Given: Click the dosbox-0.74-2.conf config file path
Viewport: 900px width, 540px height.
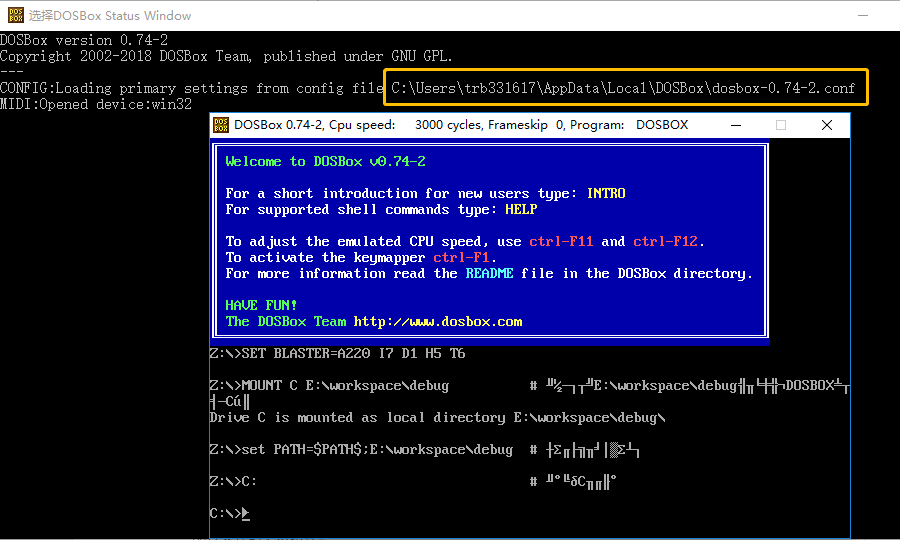Looking at the screenshot, I should coord(623,88).
